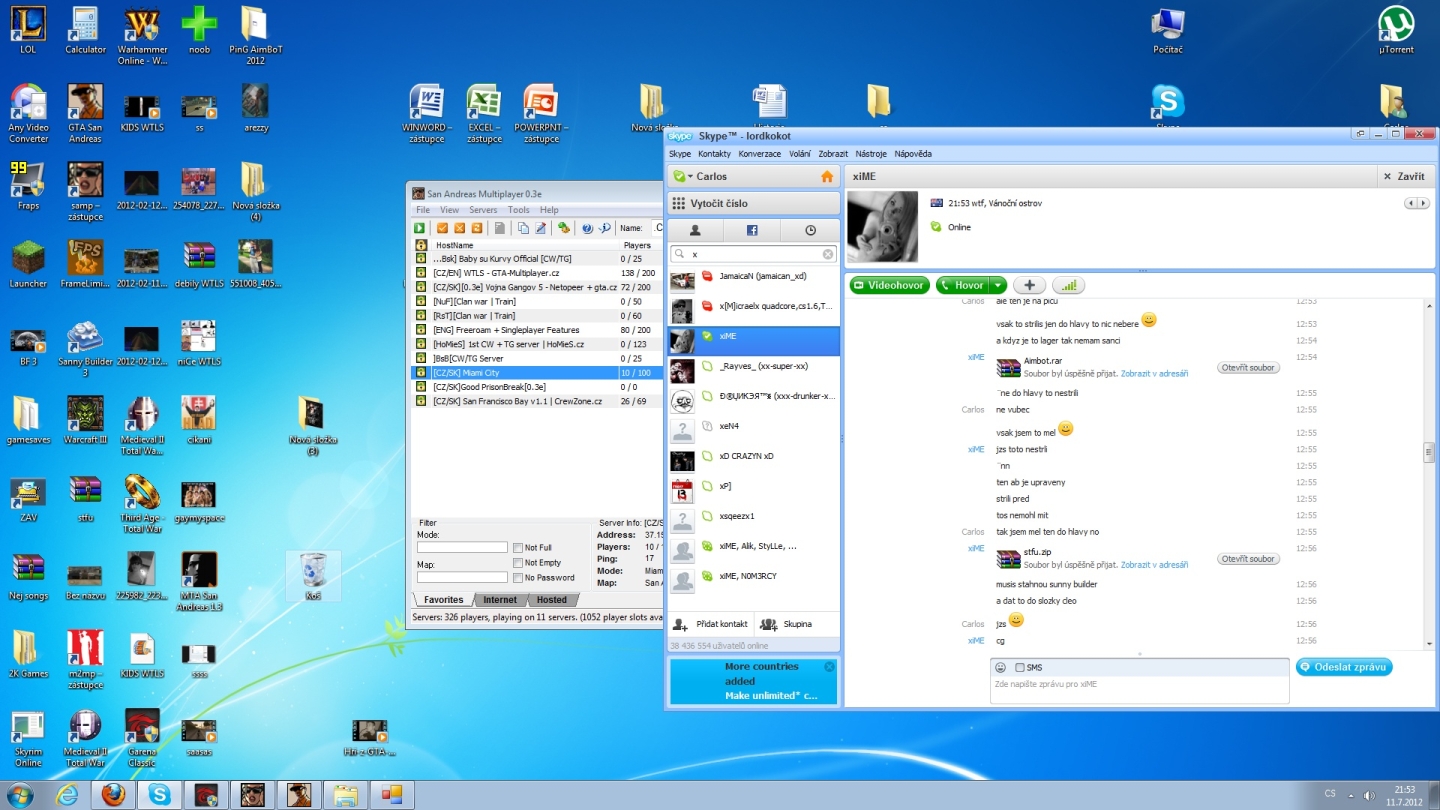Click the orange checkmark Add Server icon in SA-MP
Viewport: 1440px width, 810px height.
coord(442,228)
